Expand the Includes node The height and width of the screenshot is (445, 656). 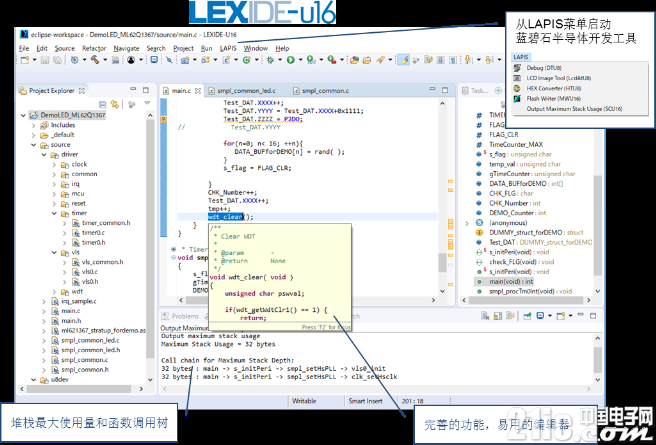pyautogui.click(x=33, y=125)
